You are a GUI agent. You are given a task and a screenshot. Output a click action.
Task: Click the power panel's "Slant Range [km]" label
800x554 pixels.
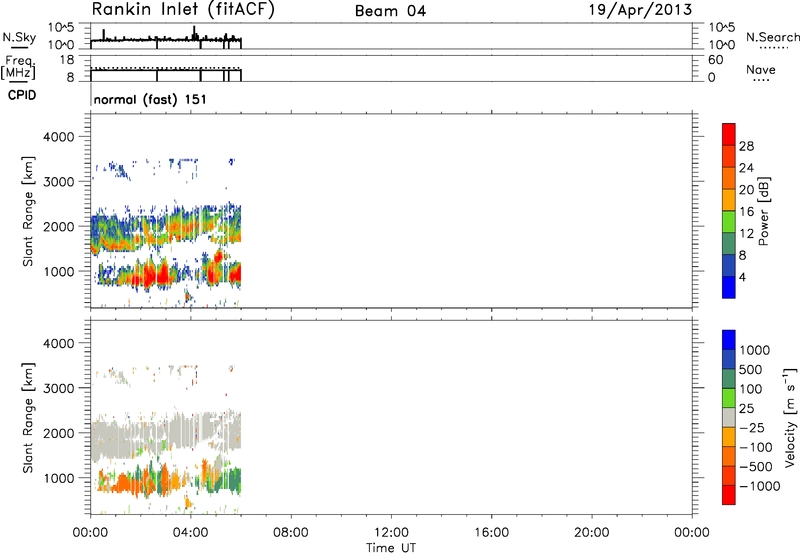(x=28, y=211)
